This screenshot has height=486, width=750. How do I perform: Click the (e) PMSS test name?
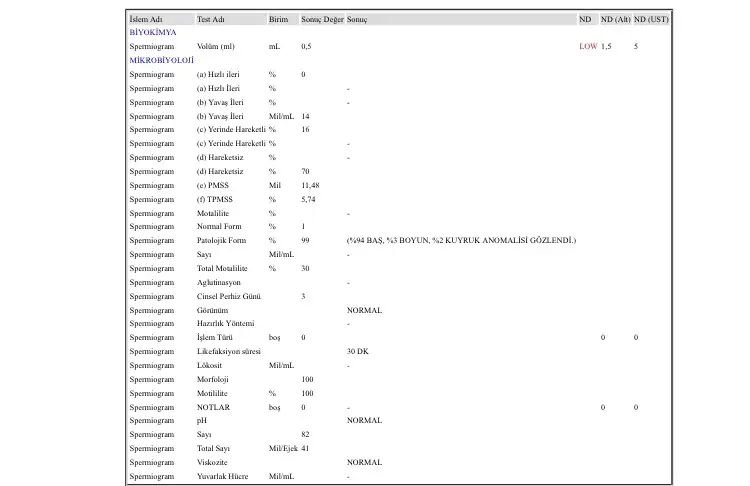pos(215,186)
